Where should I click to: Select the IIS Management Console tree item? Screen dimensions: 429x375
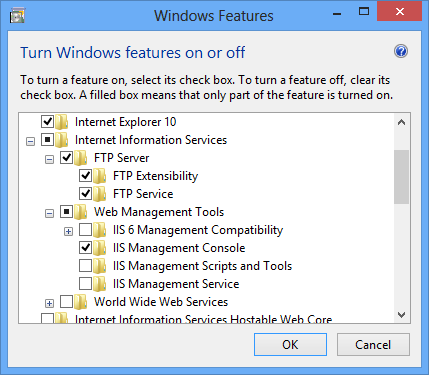click(x=179, y=248)
